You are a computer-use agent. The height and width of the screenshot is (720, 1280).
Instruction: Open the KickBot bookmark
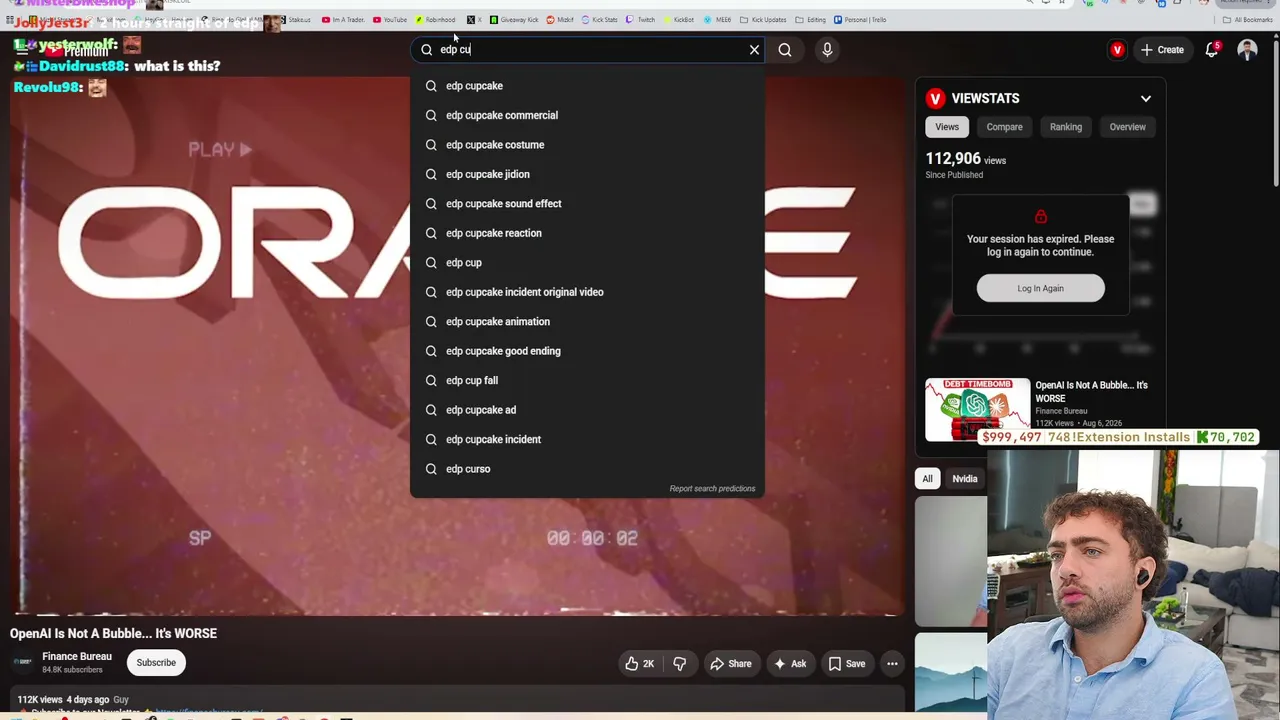pyautogui.click(x=679, y=20)
